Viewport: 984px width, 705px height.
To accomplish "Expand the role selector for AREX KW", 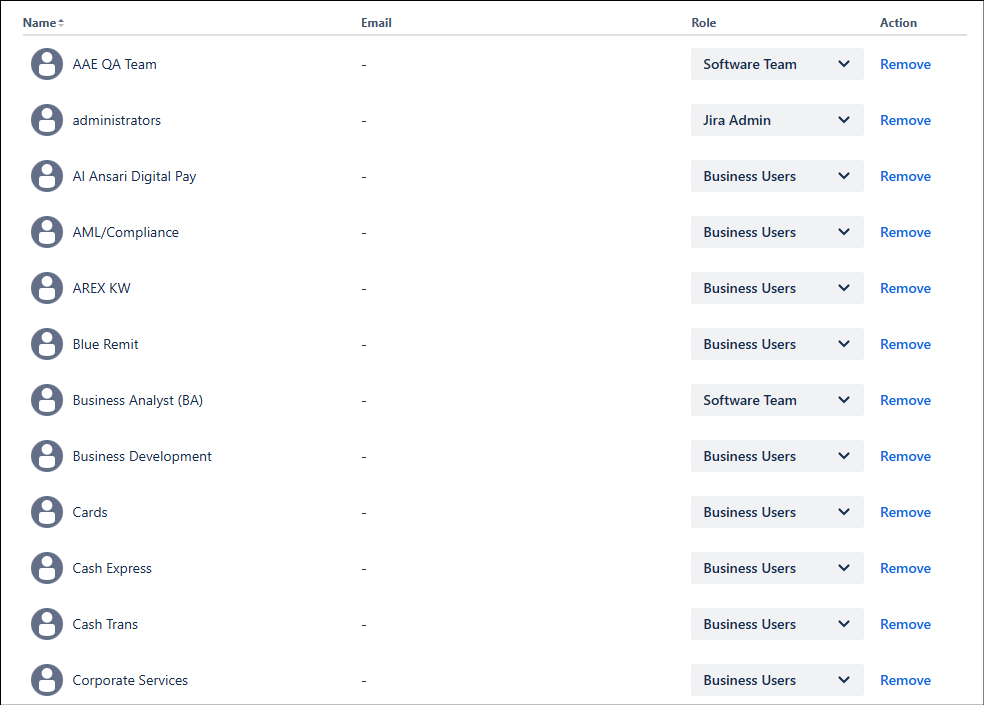I will pyautogui.click(x=777, y=288).
